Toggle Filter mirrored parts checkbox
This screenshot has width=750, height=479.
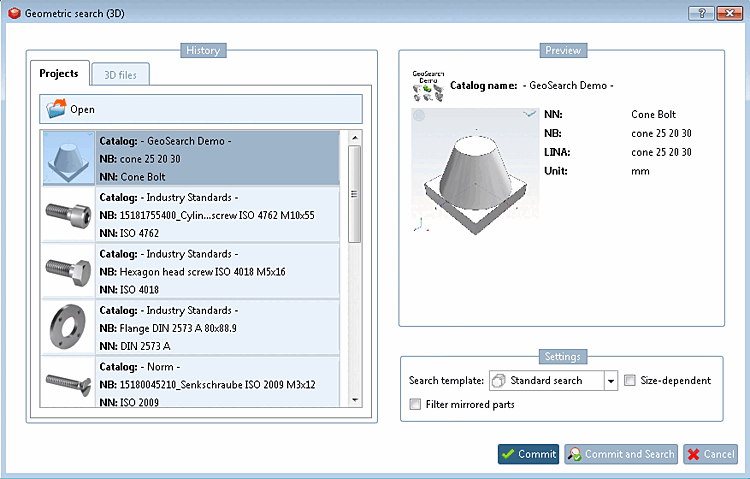[415, 404]
